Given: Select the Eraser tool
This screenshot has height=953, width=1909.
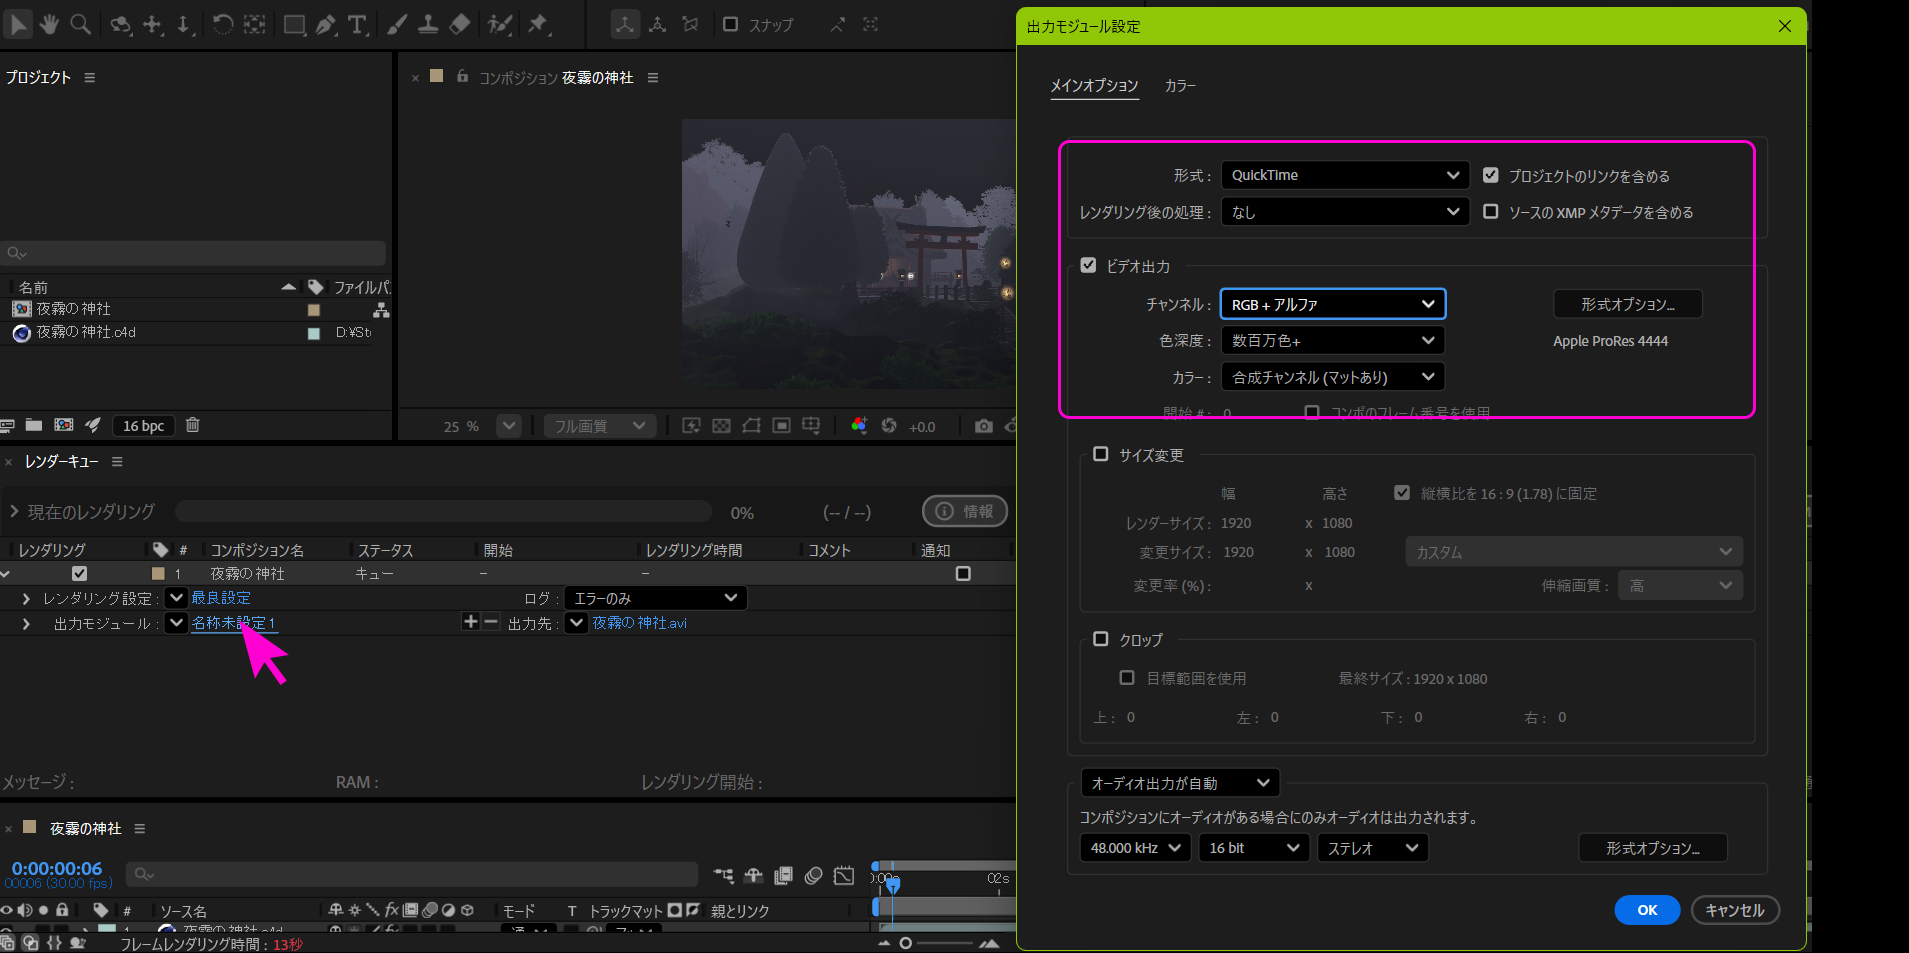Looking at the screenshot, I should [x=460, y=25].
